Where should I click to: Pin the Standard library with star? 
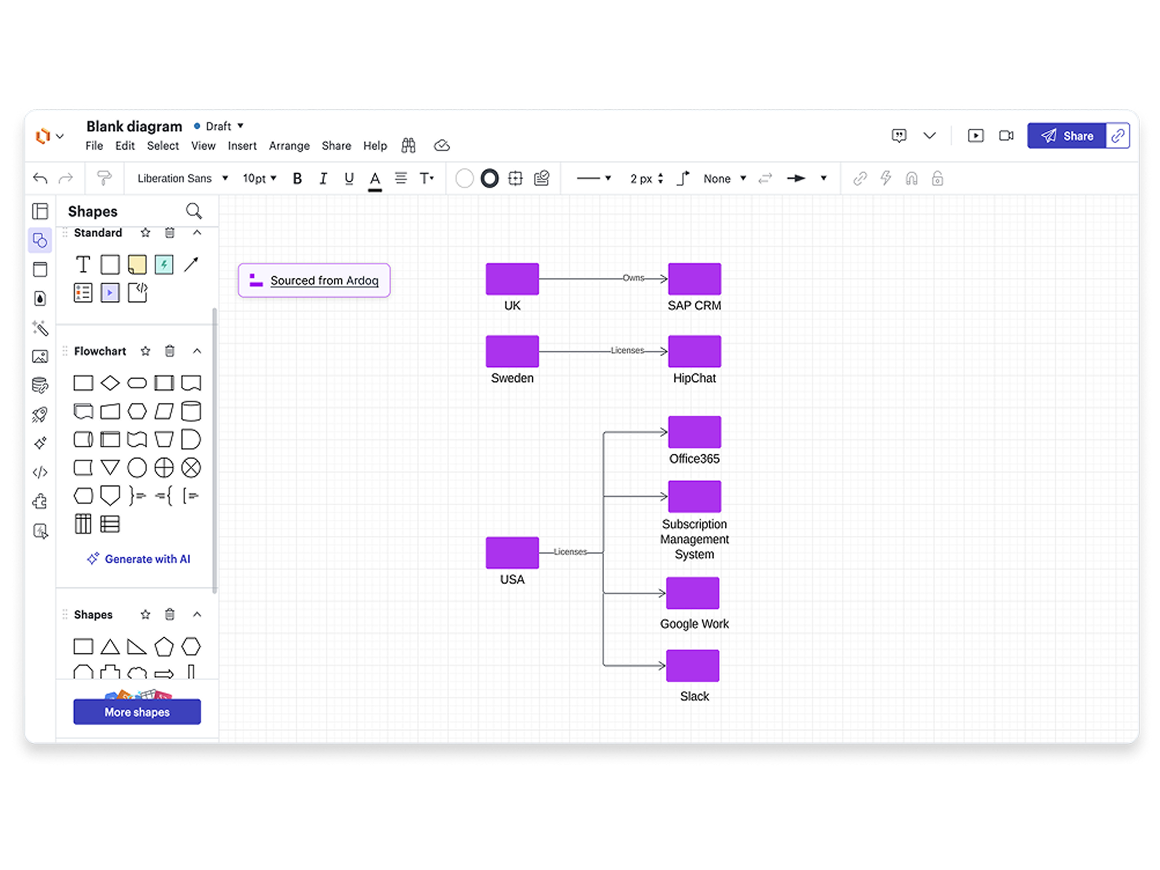146,232
